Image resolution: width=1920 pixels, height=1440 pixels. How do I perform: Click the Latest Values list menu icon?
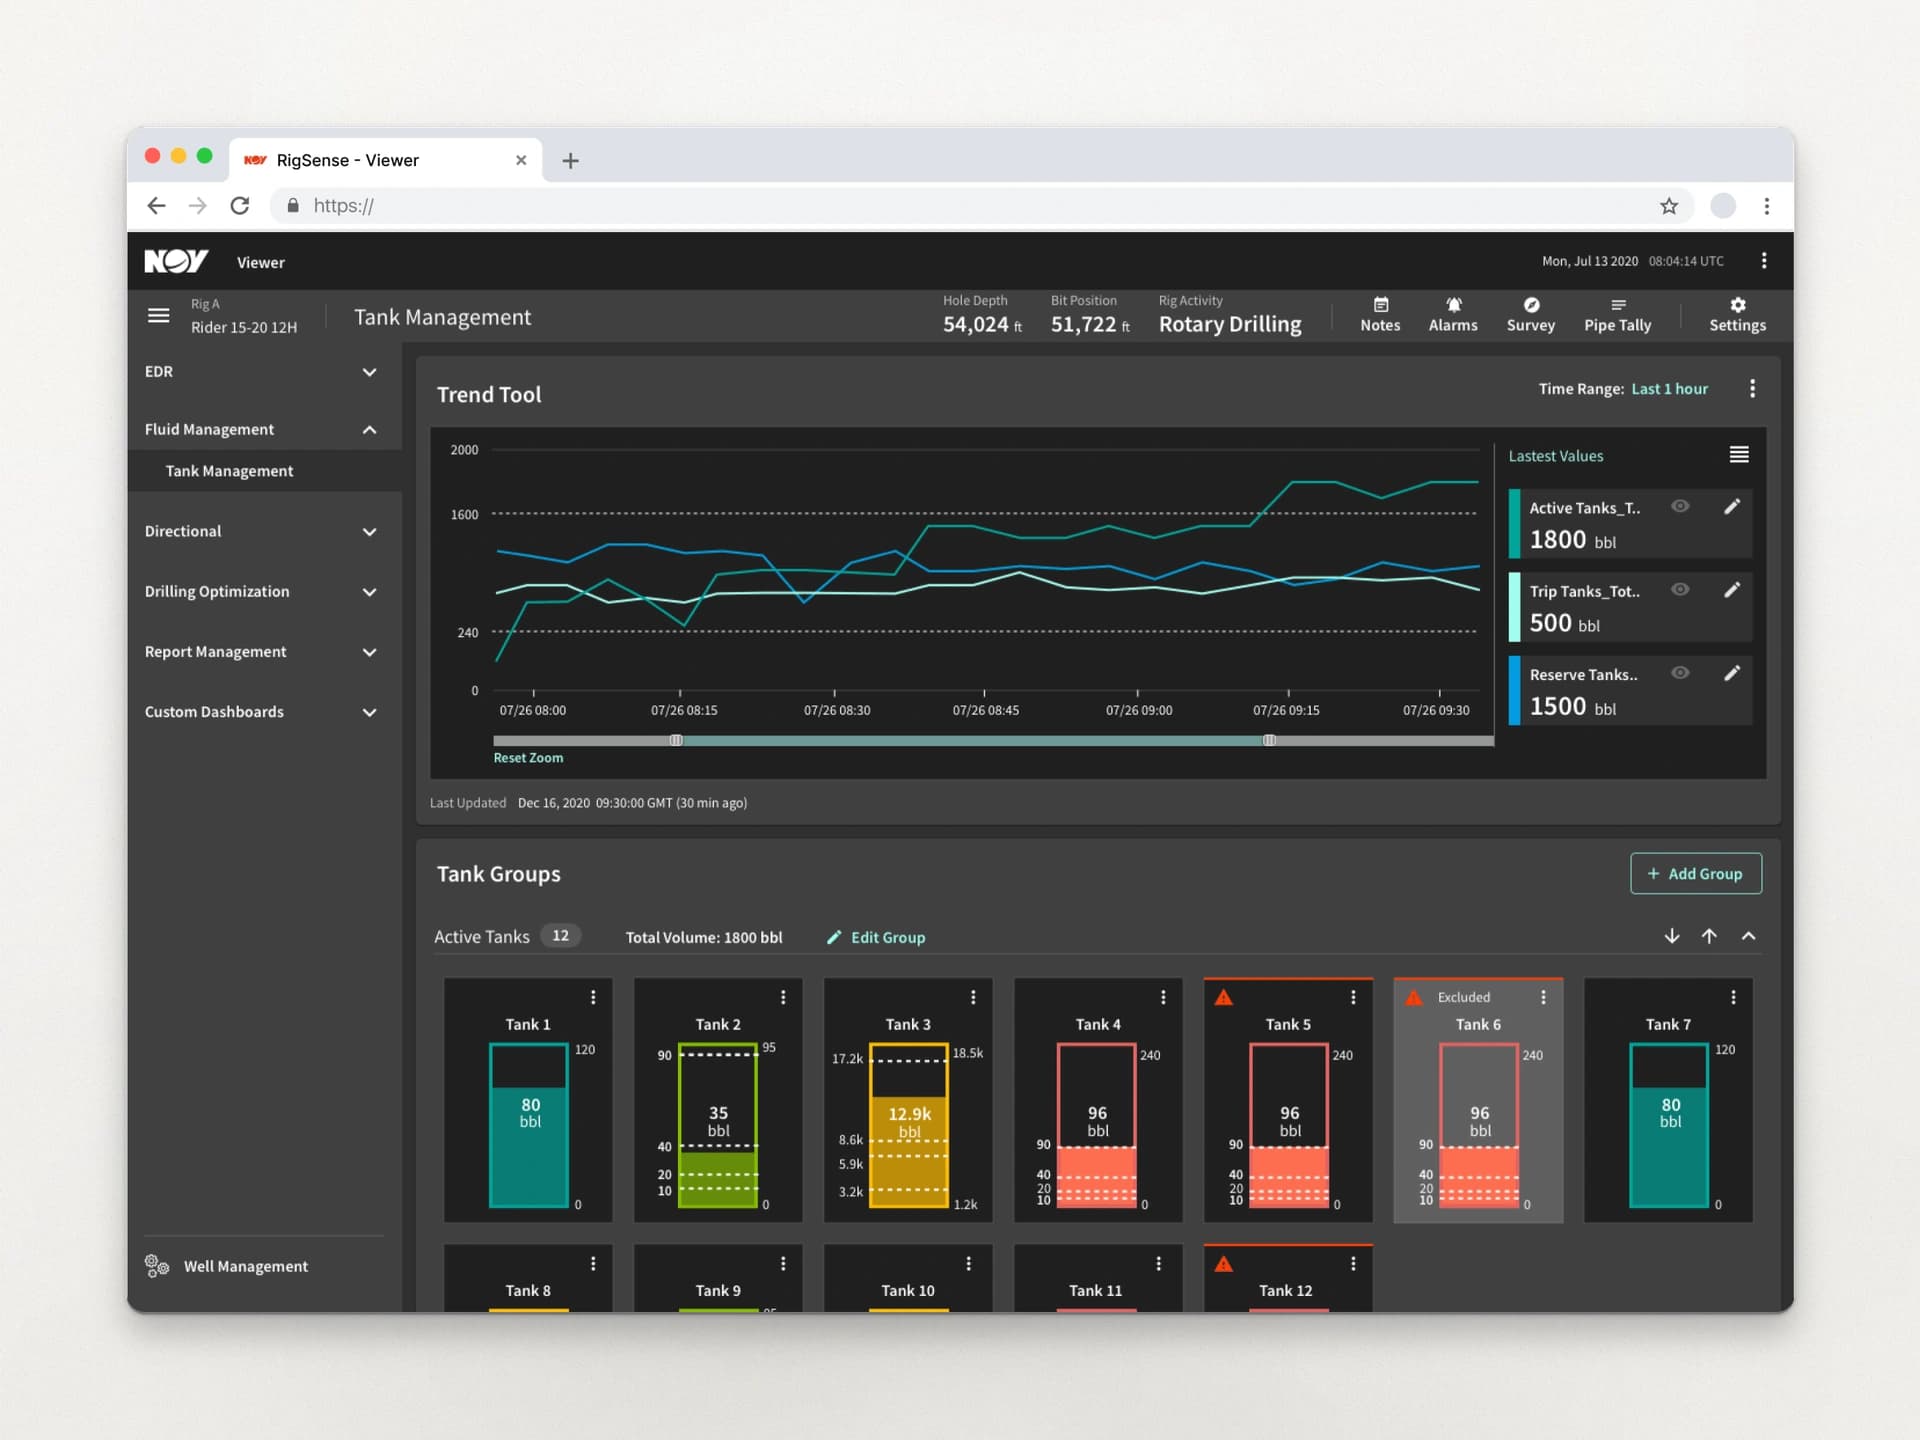1739,455
